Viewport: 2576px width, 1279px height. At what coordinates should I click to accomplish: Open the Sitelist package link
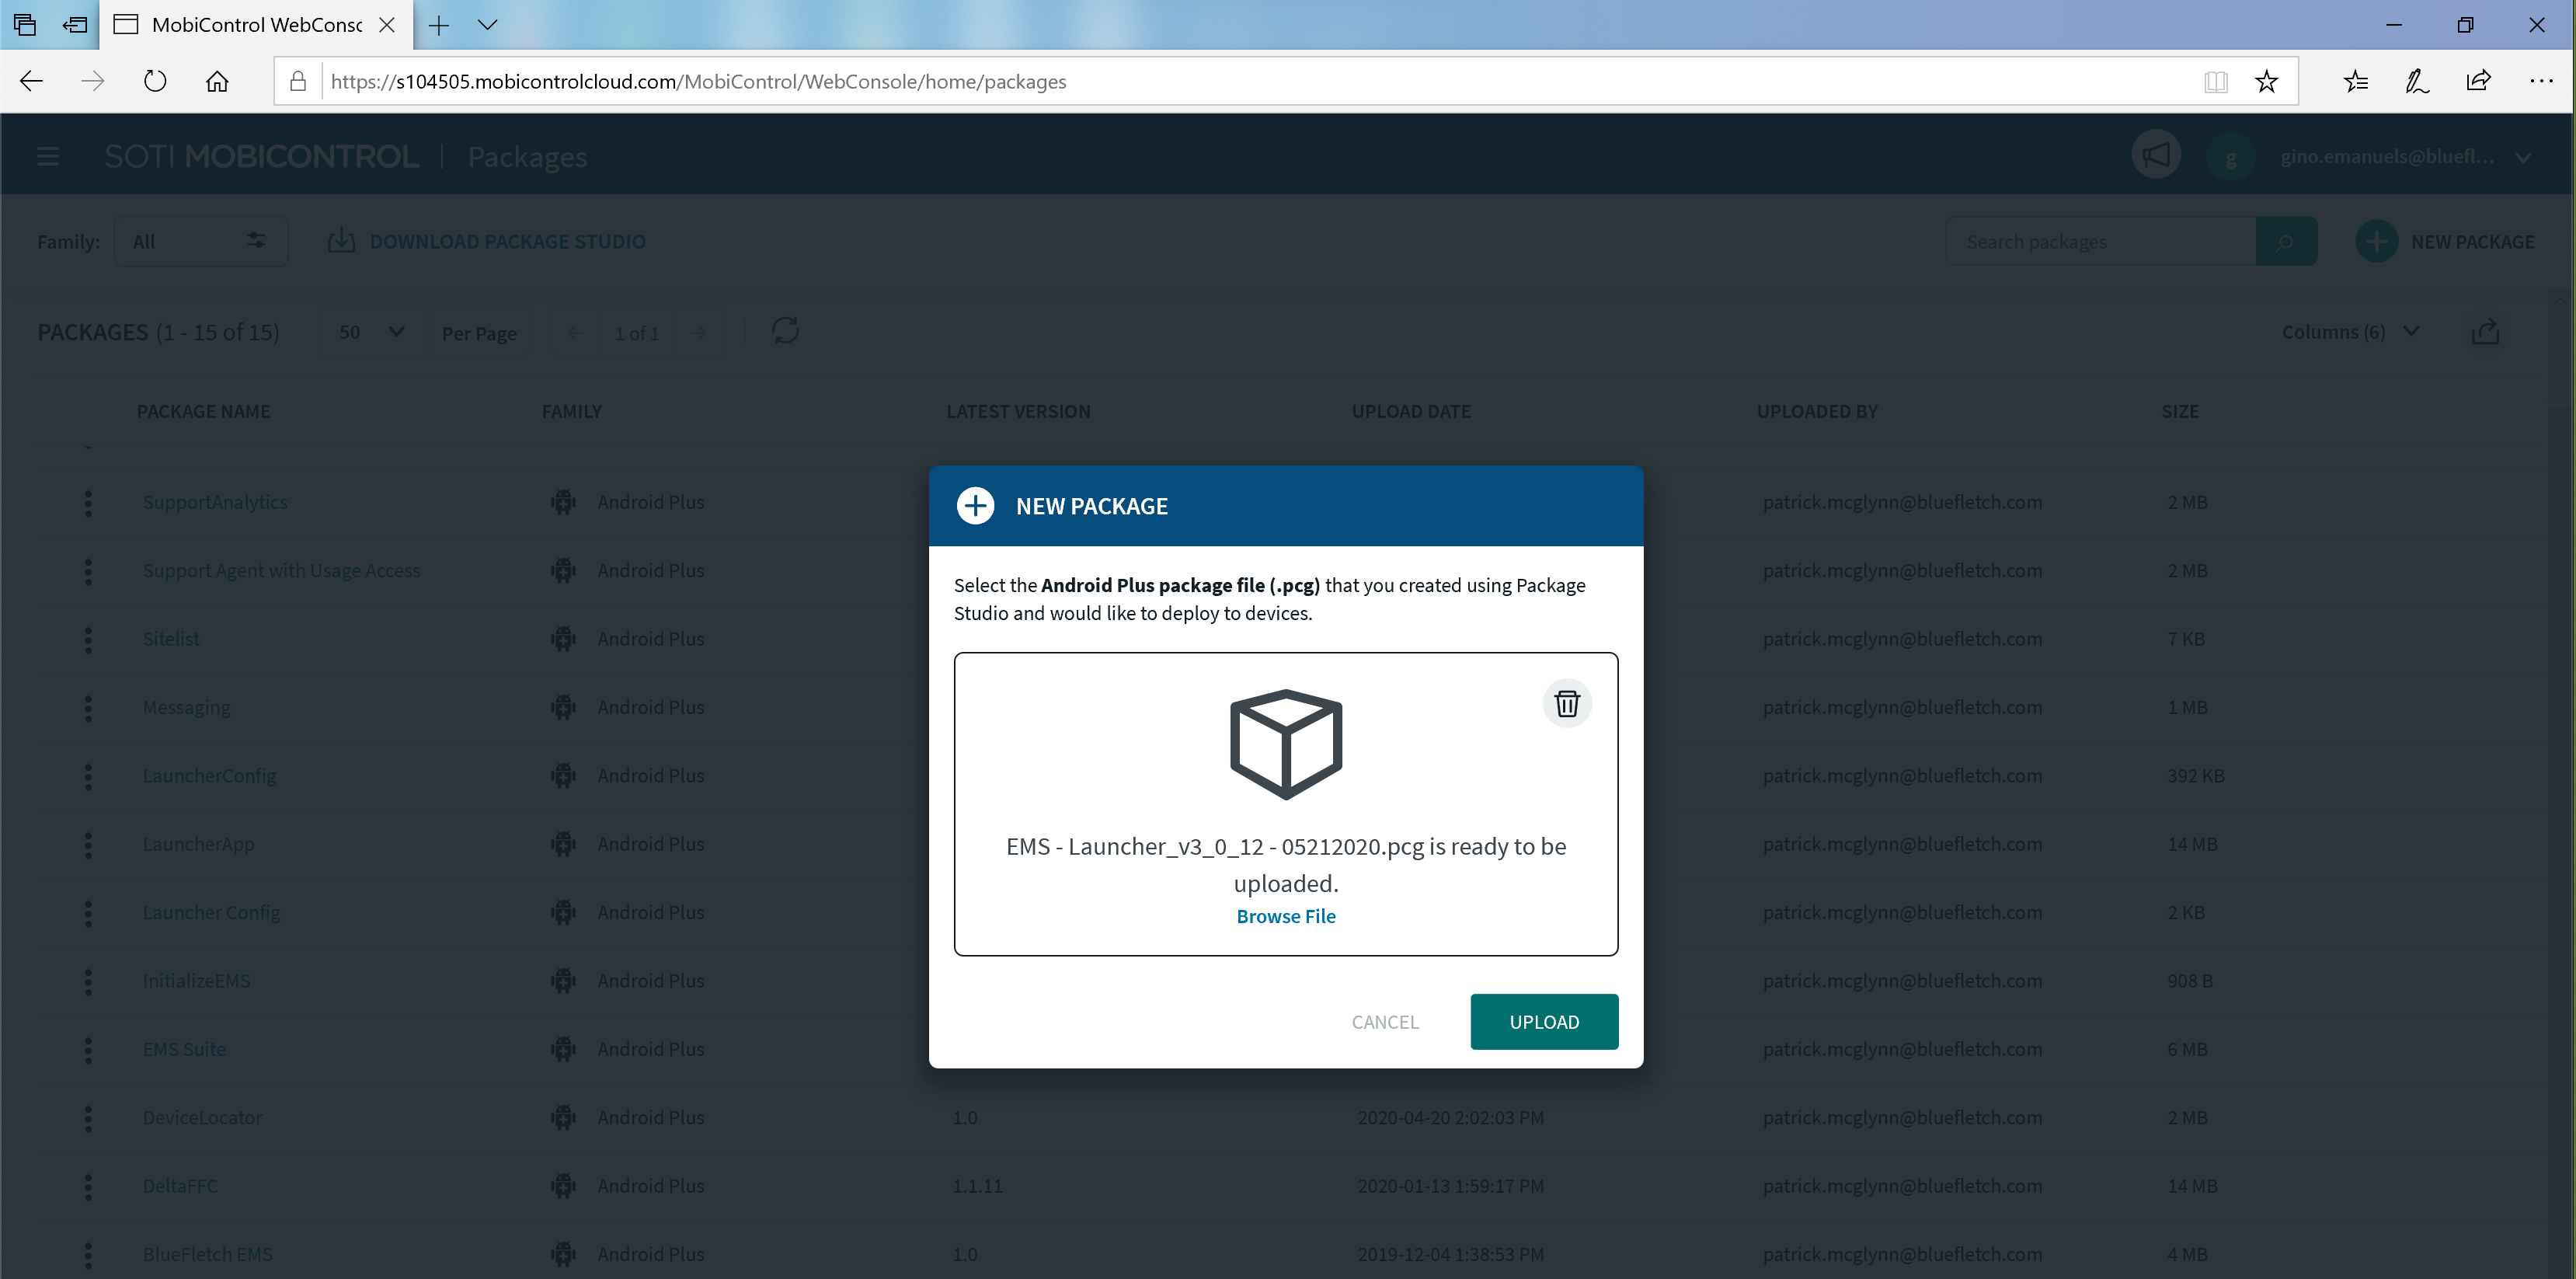pos(171,639)
